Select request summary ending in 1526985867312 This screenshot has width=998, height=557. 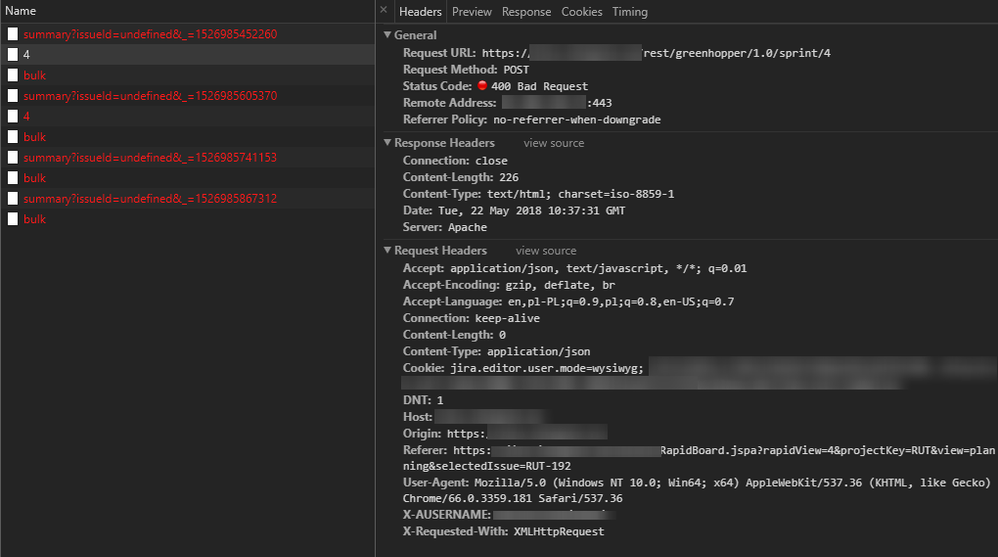tap(150, 199)
